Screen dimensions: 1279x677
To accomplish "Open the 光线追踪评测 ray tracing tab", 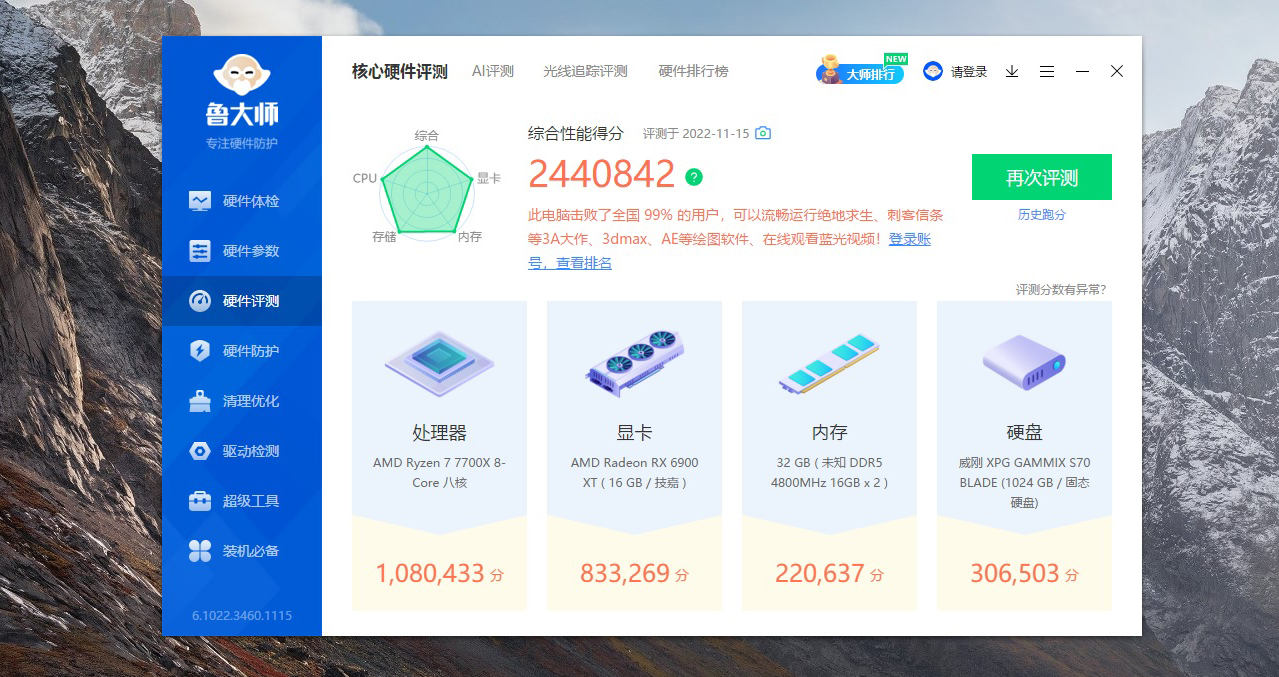I will point(585,71).
